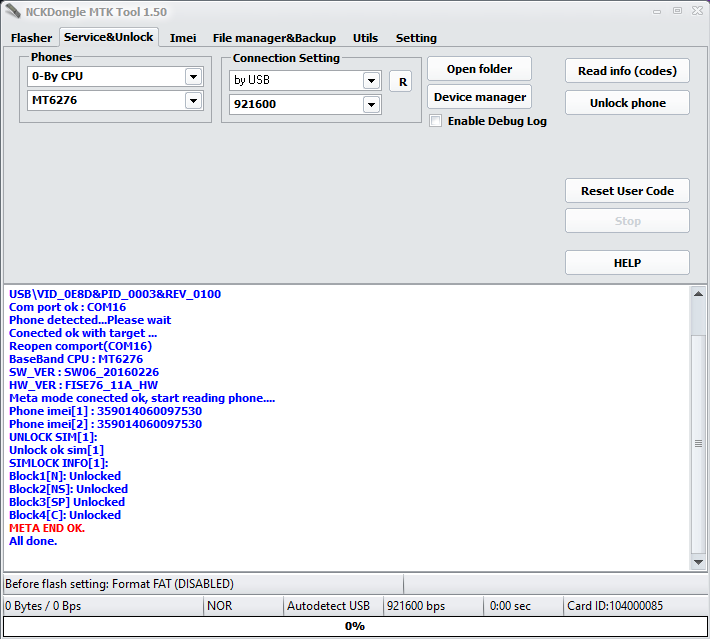Click the USB\VID_0E8D&PID_0003 log line
710x639 pixels.
(x=115, y=294)
